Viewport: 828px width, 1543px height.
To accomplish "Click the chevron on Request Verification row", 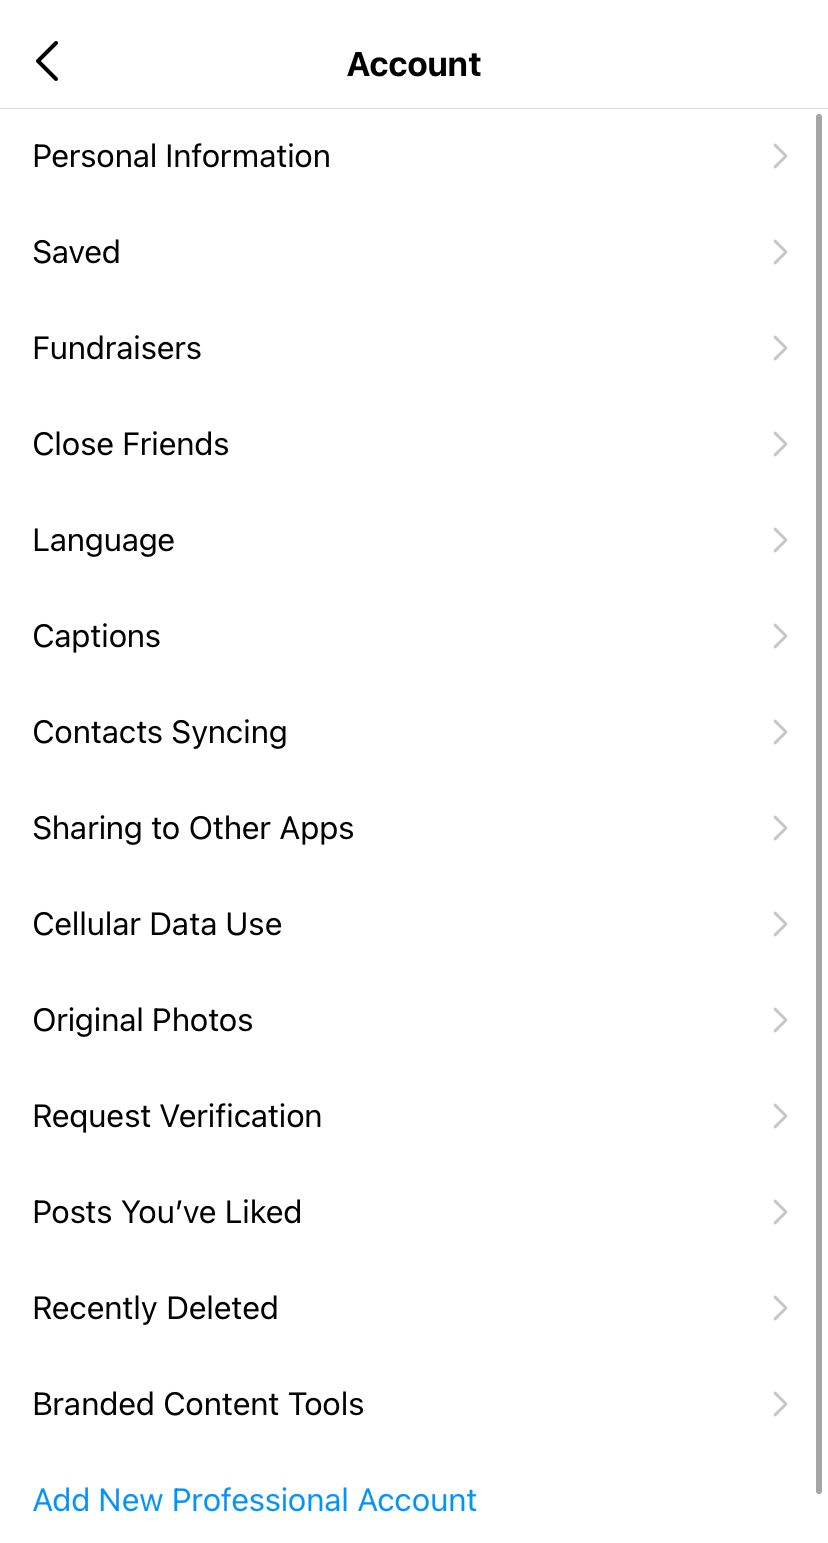I will [780, 1117].
